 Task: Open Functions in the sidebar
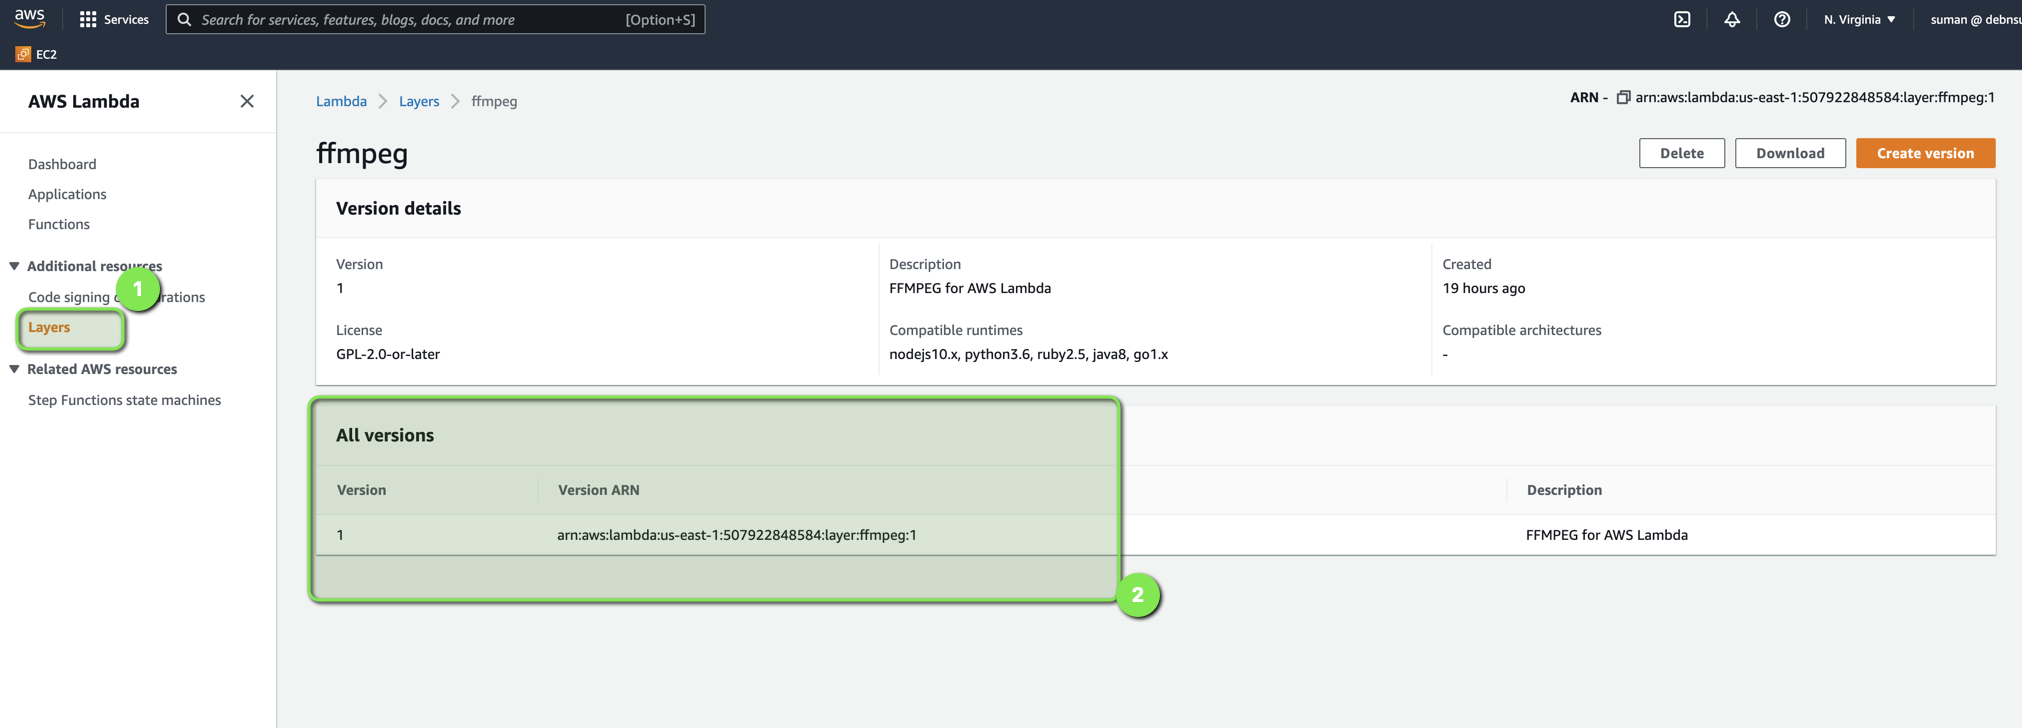(59, 224)
